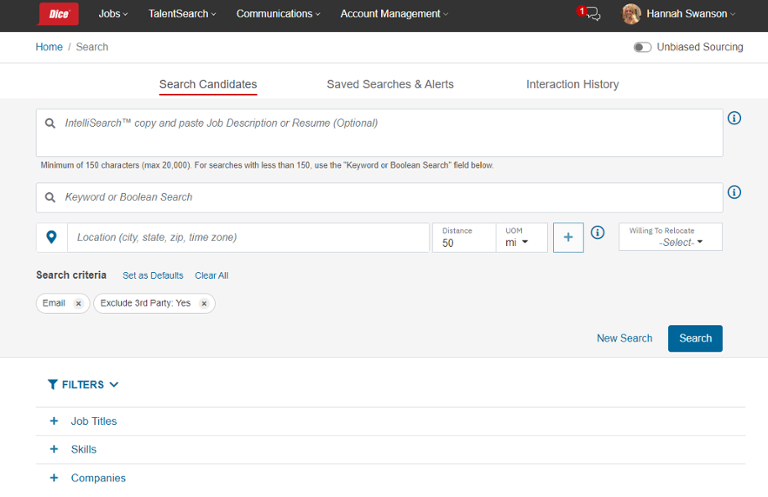Click the Keyword or Boolean Search field
This screenshot has height=497, width=768.
click(390, 198)
